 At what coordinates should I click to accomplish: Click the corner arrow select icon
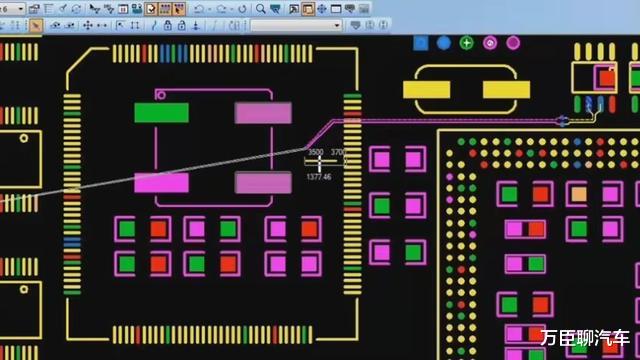pos(120,25)
